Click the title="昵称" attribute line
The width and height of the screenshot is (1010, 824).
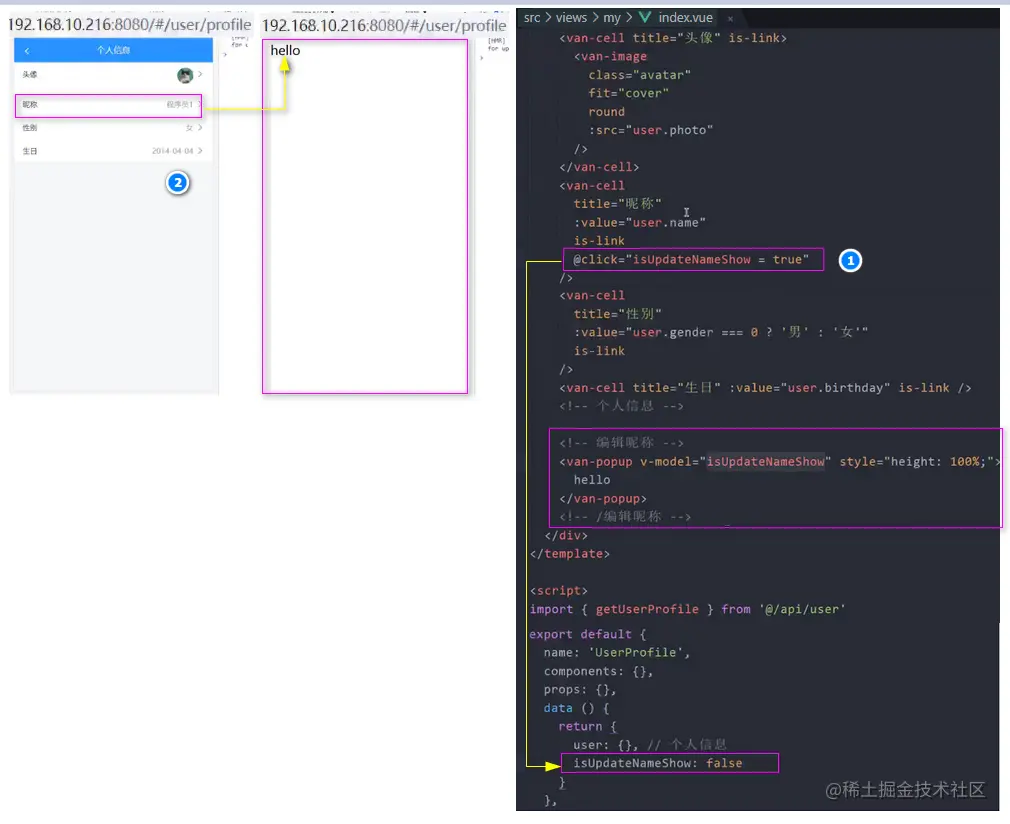pos(617,204)
